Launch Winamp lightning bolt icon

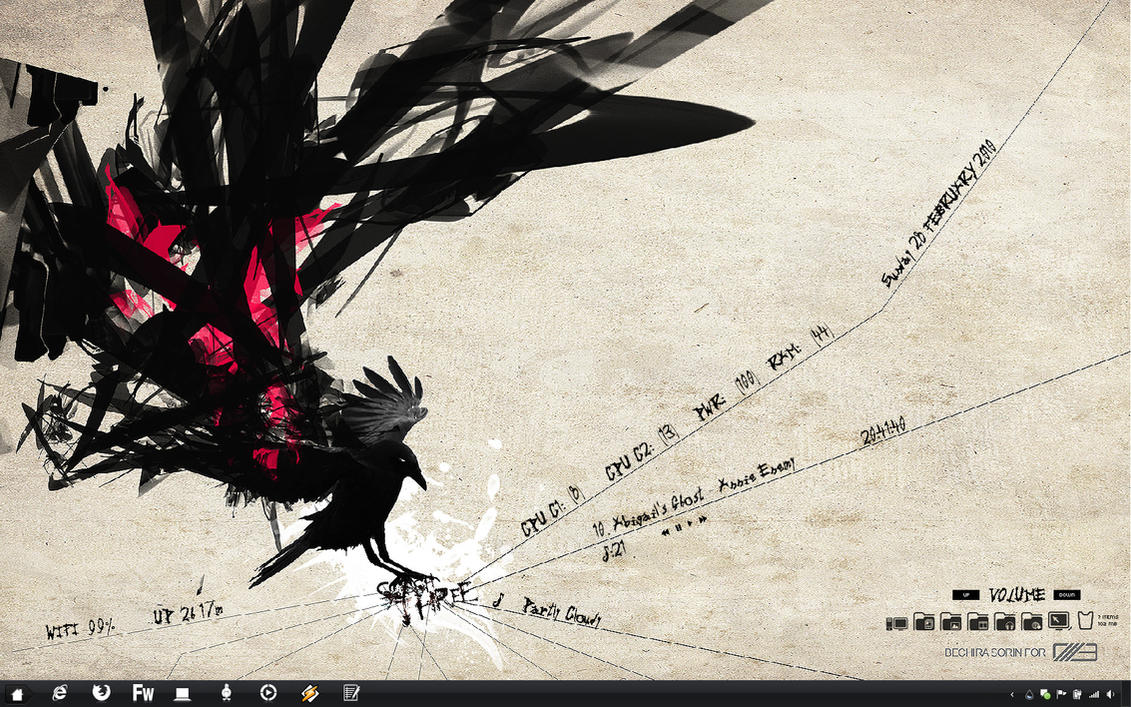(x=310, y=693)
